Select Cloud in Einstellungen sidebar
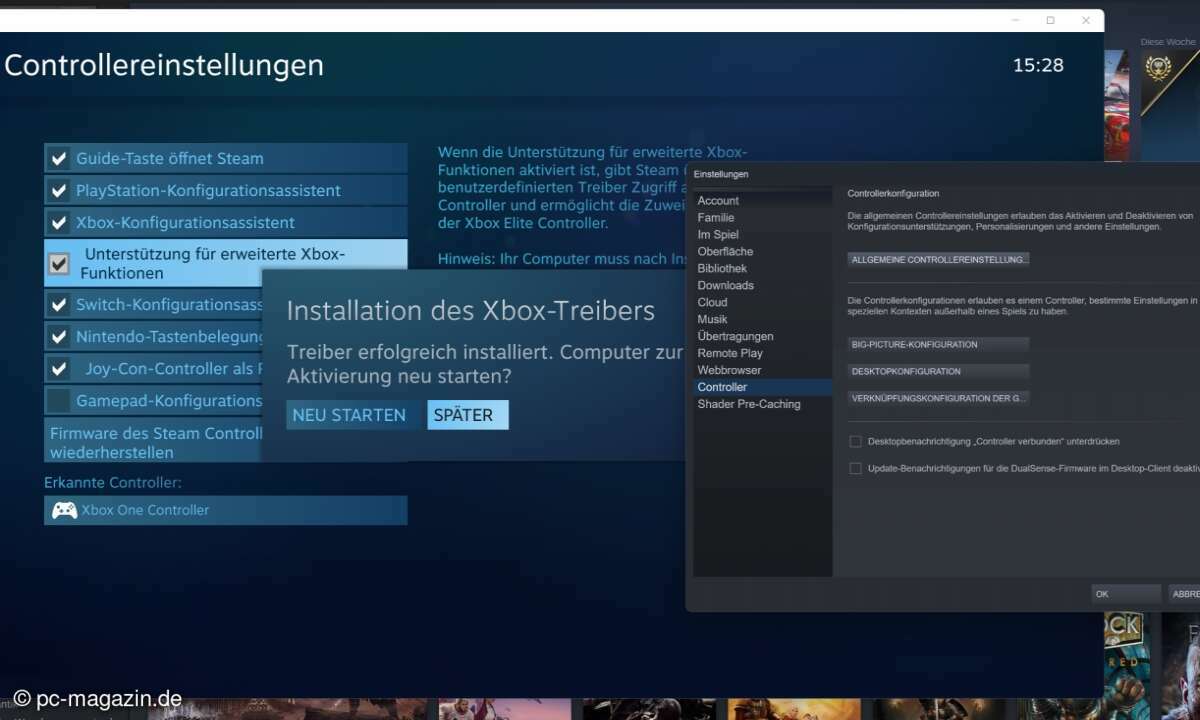This screenshot has height=720, width=1200. pos(713,303)
